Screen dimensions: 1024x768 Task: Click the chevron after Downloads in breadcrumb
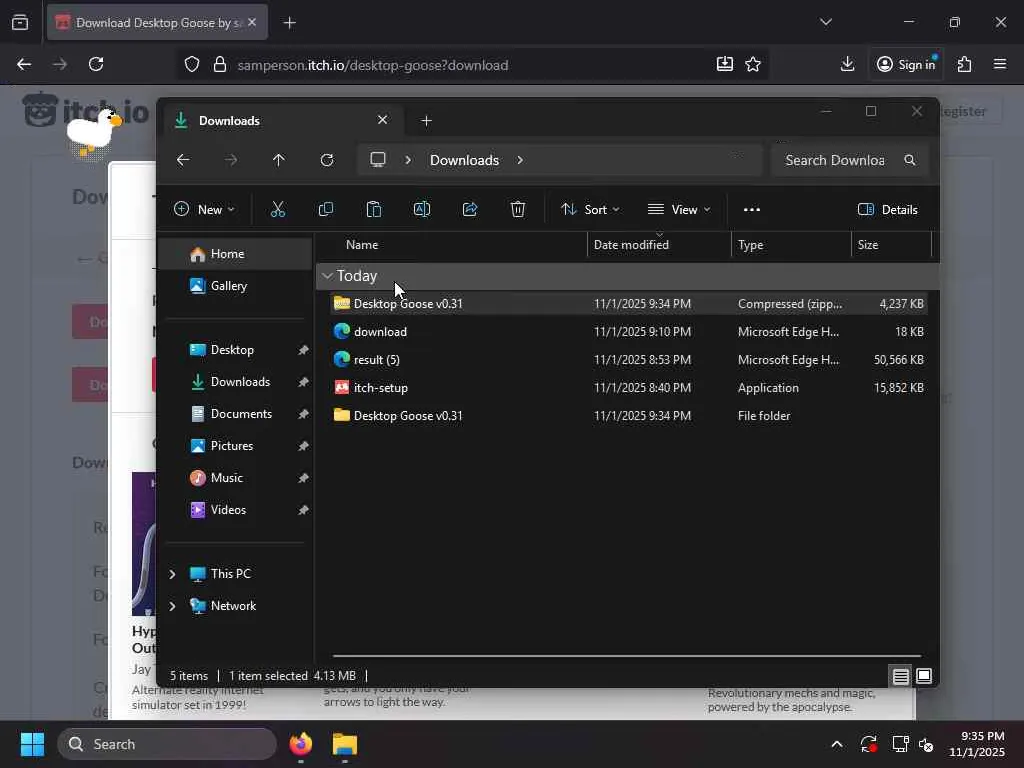click(x=520, y=160)
